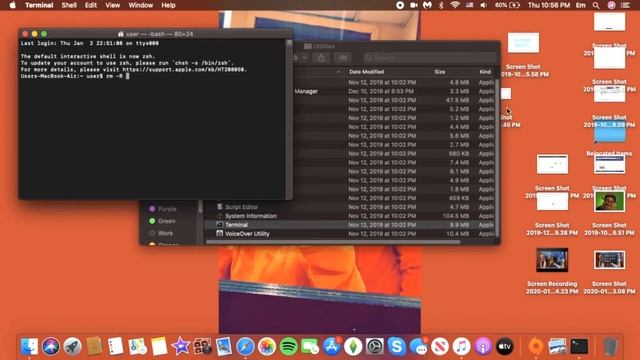The width and height of the screenshot is (640, 360).
Task: Open Music app in the dock
Action: [x=461, y=347]
